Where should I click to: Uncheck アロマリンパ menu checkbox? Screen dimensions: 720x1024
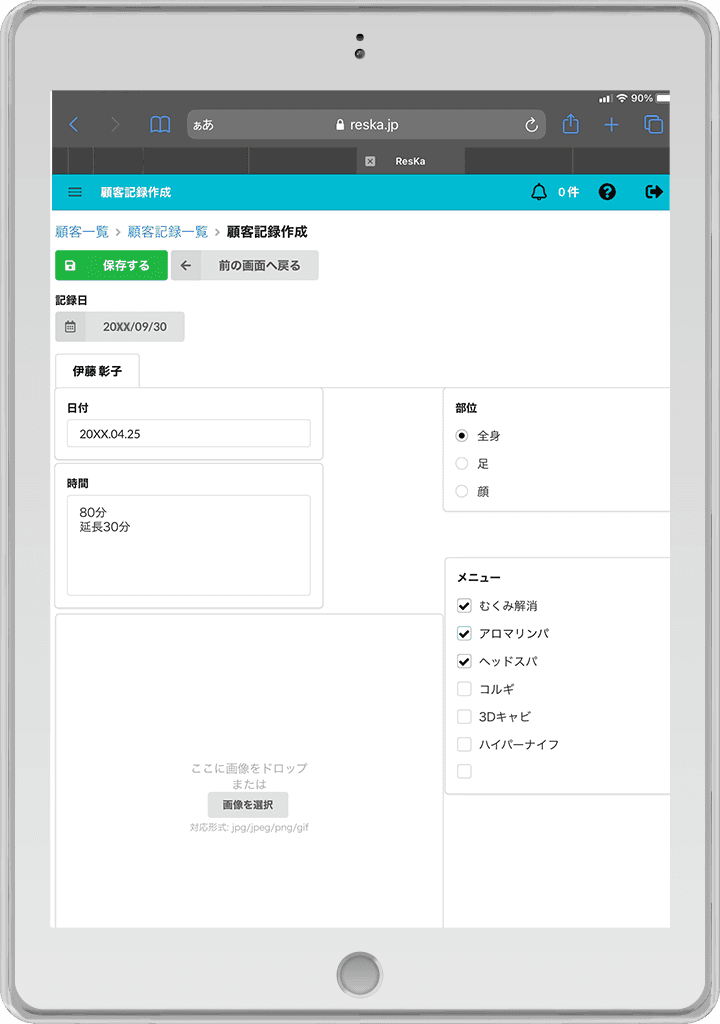pyautogui.click(x=464, y=633)
